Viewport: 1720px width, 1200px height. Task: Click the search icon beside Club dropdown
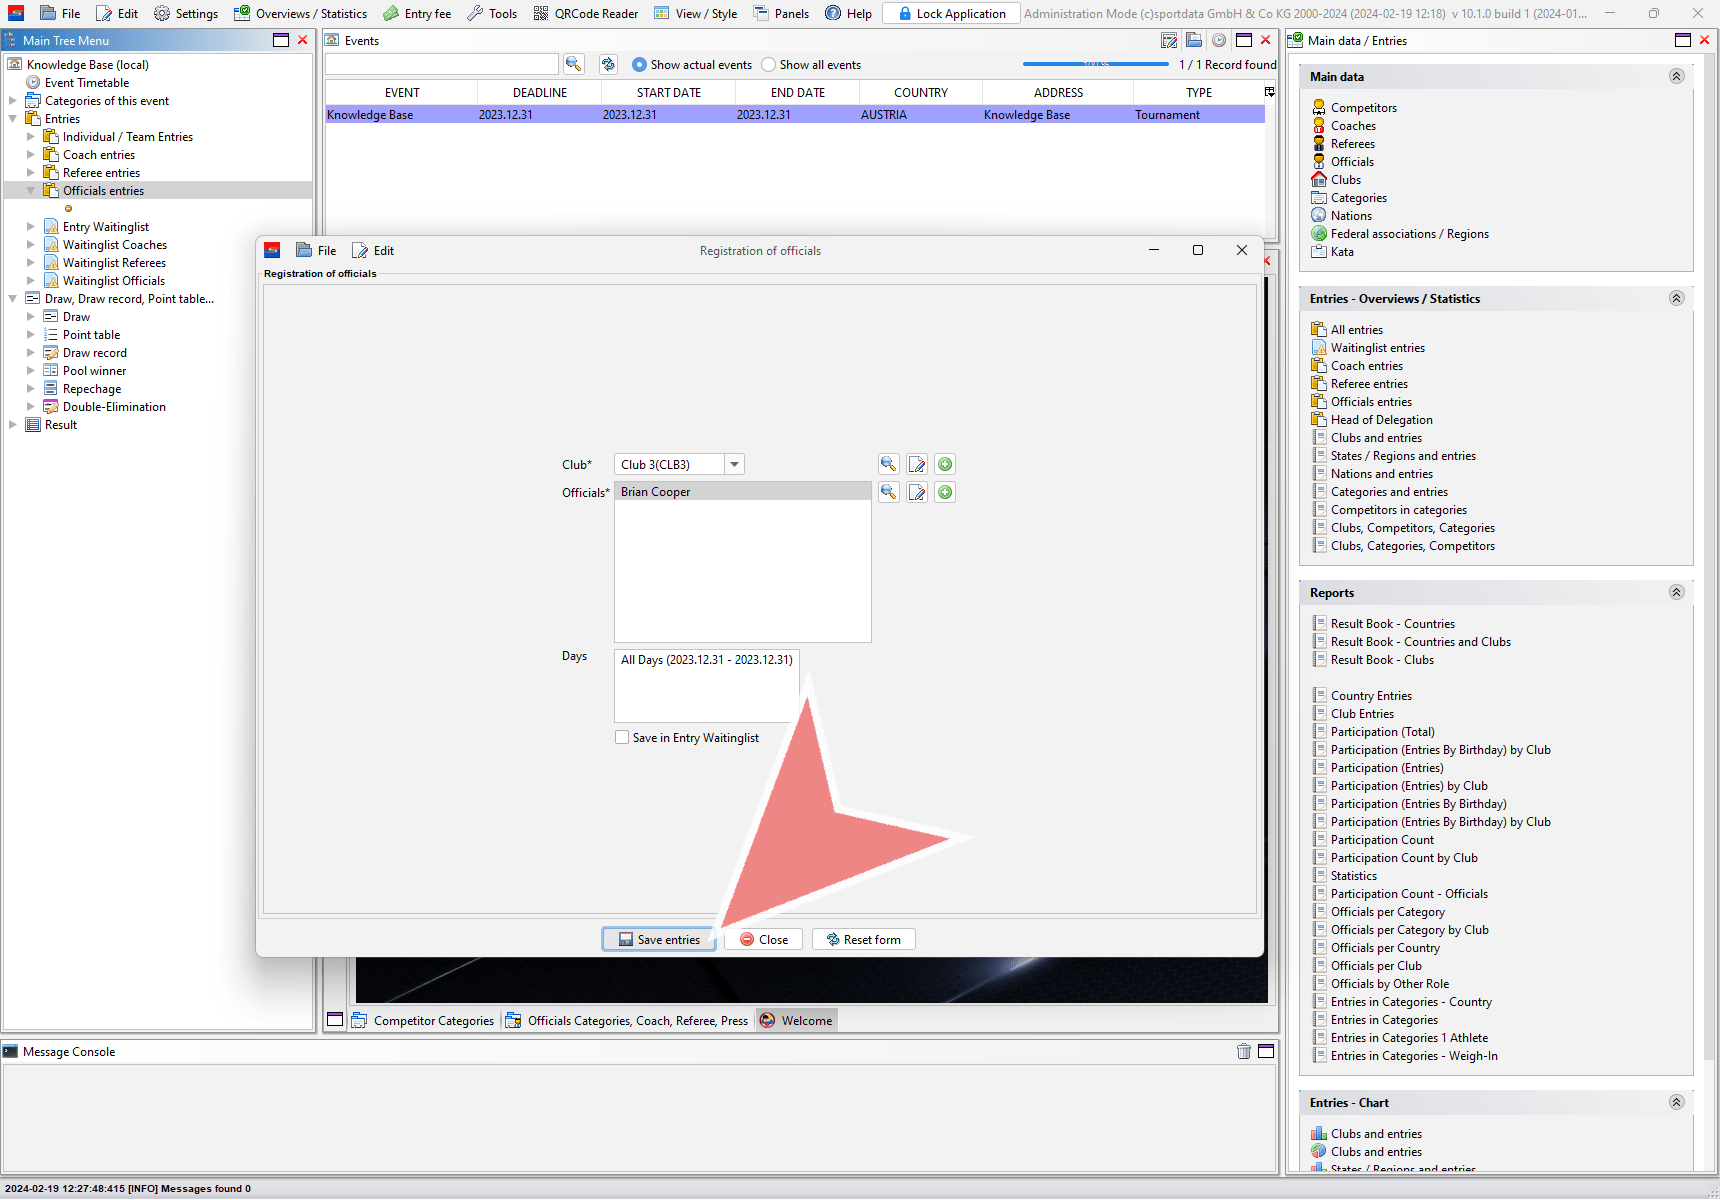coord(888,464)
